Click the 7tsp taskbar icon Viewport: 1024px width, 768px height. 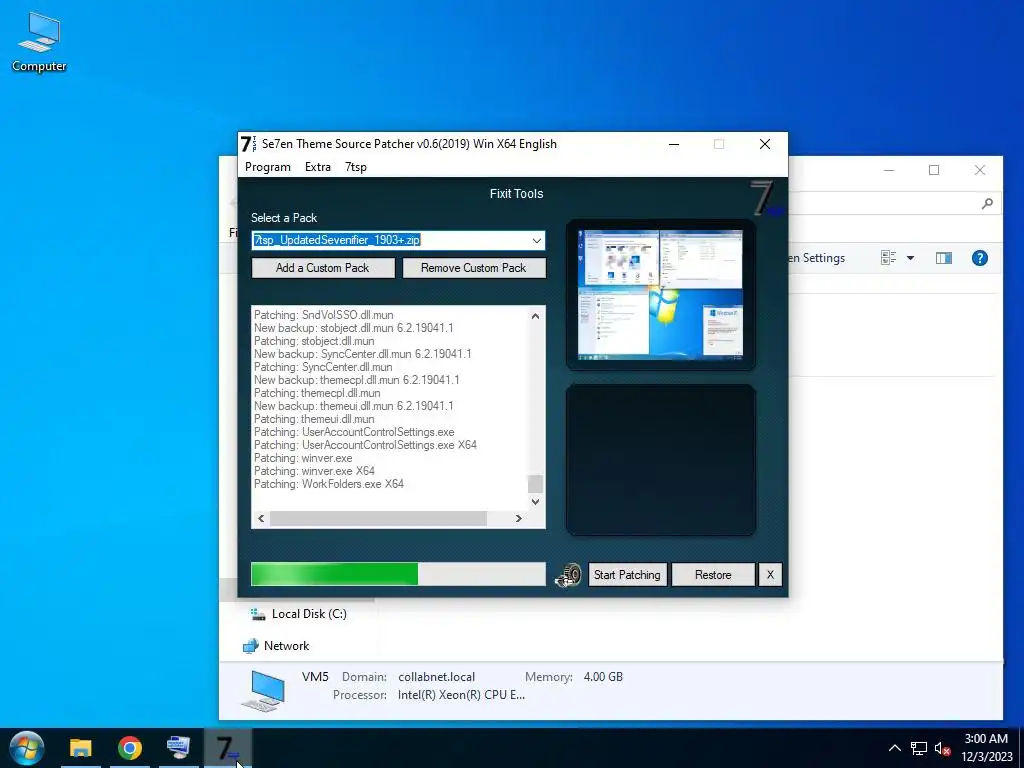point(227,748)
